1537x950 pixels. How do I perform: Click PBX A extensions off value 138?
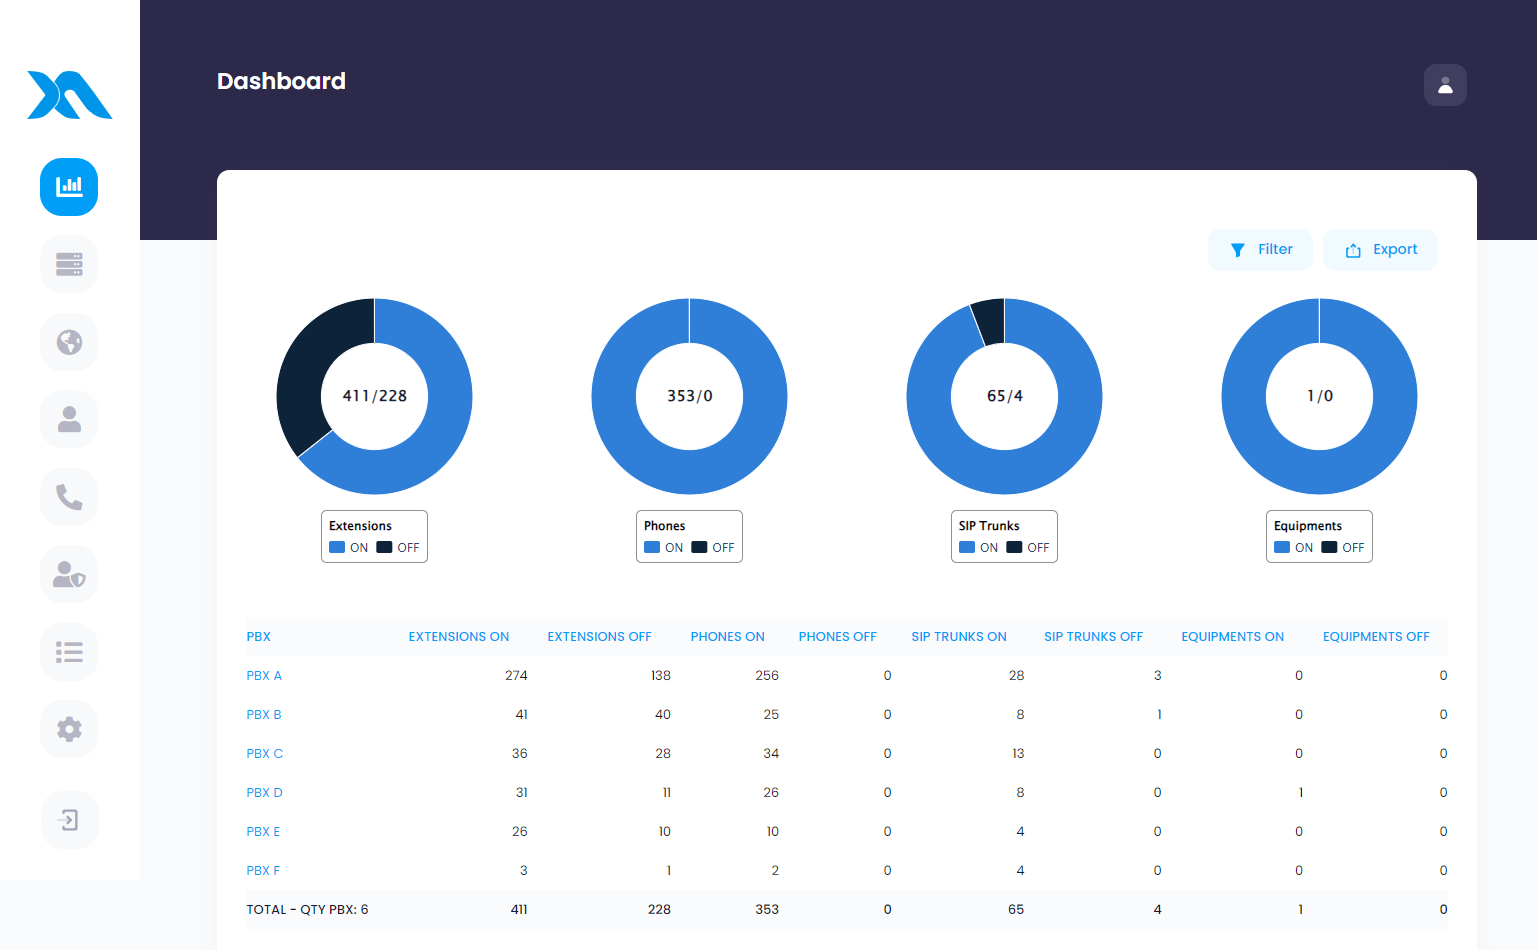tap(661, 676)
